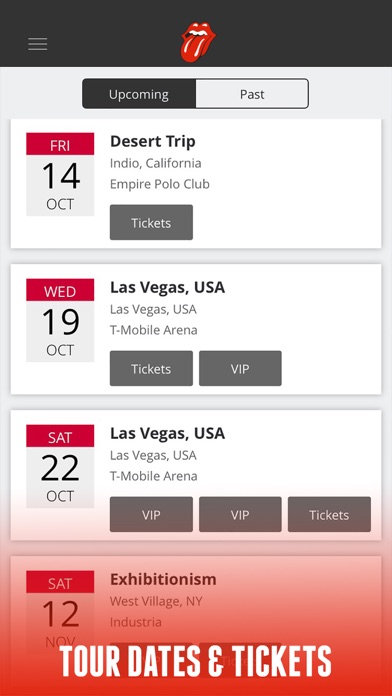This screenshot has height=696, width=392.
Task: Tap second VIP button for Oct 22 show
Action: pos(240,514)
